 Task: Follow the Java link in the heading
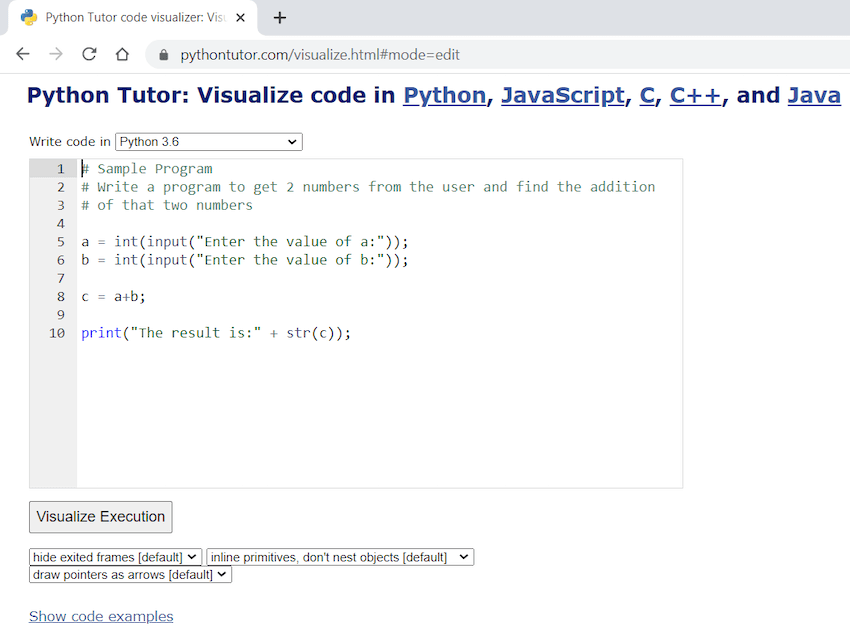point(814,96)
